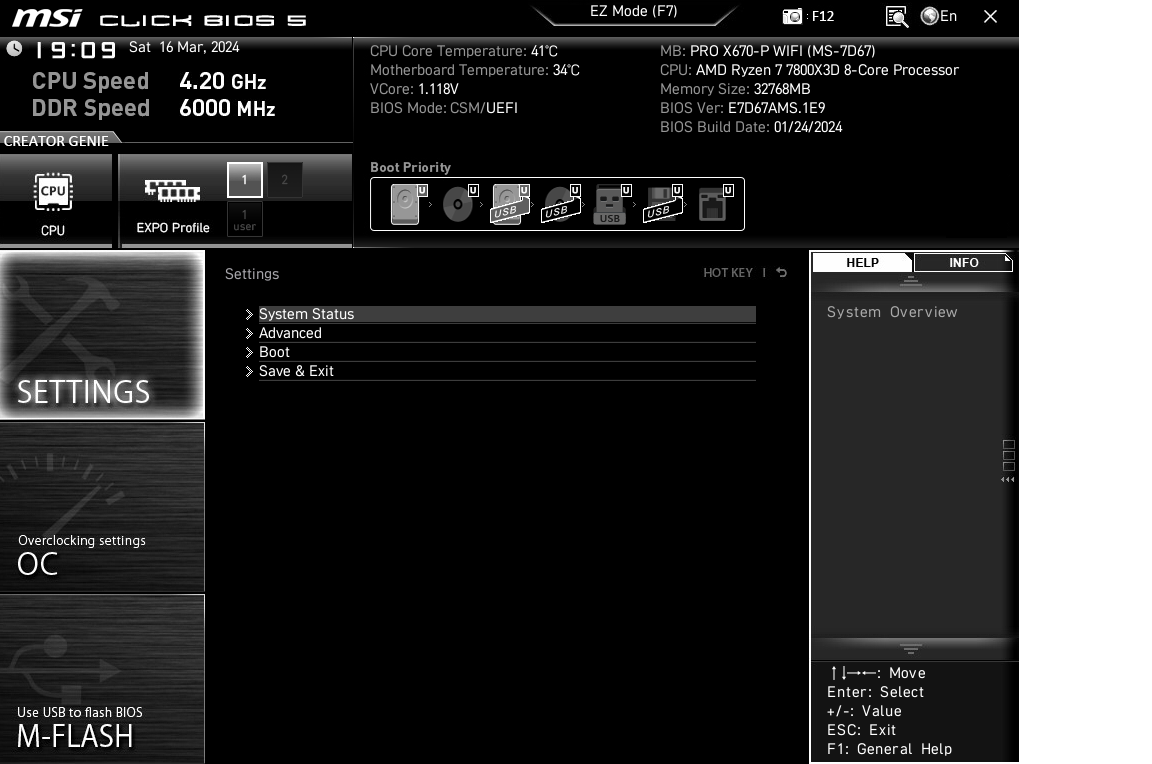Click the System Overview help text

[892, 312]
